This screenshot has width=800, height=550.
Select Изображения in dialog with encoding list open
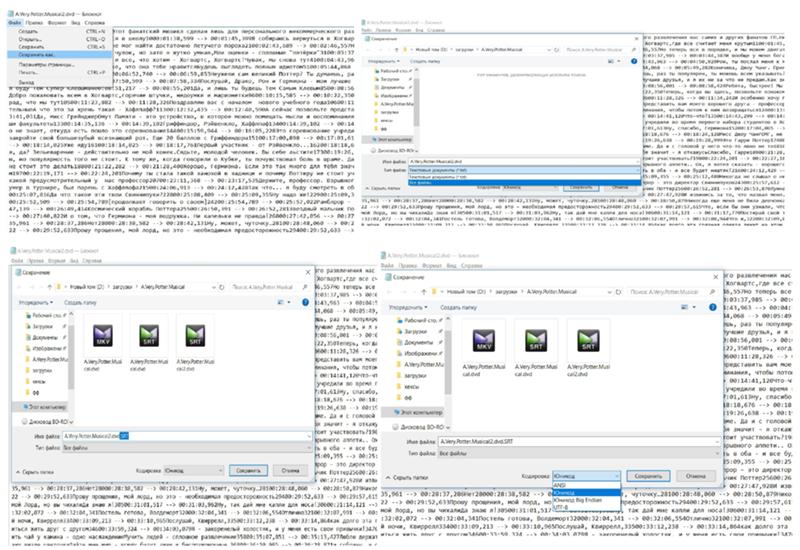point(420,353)
